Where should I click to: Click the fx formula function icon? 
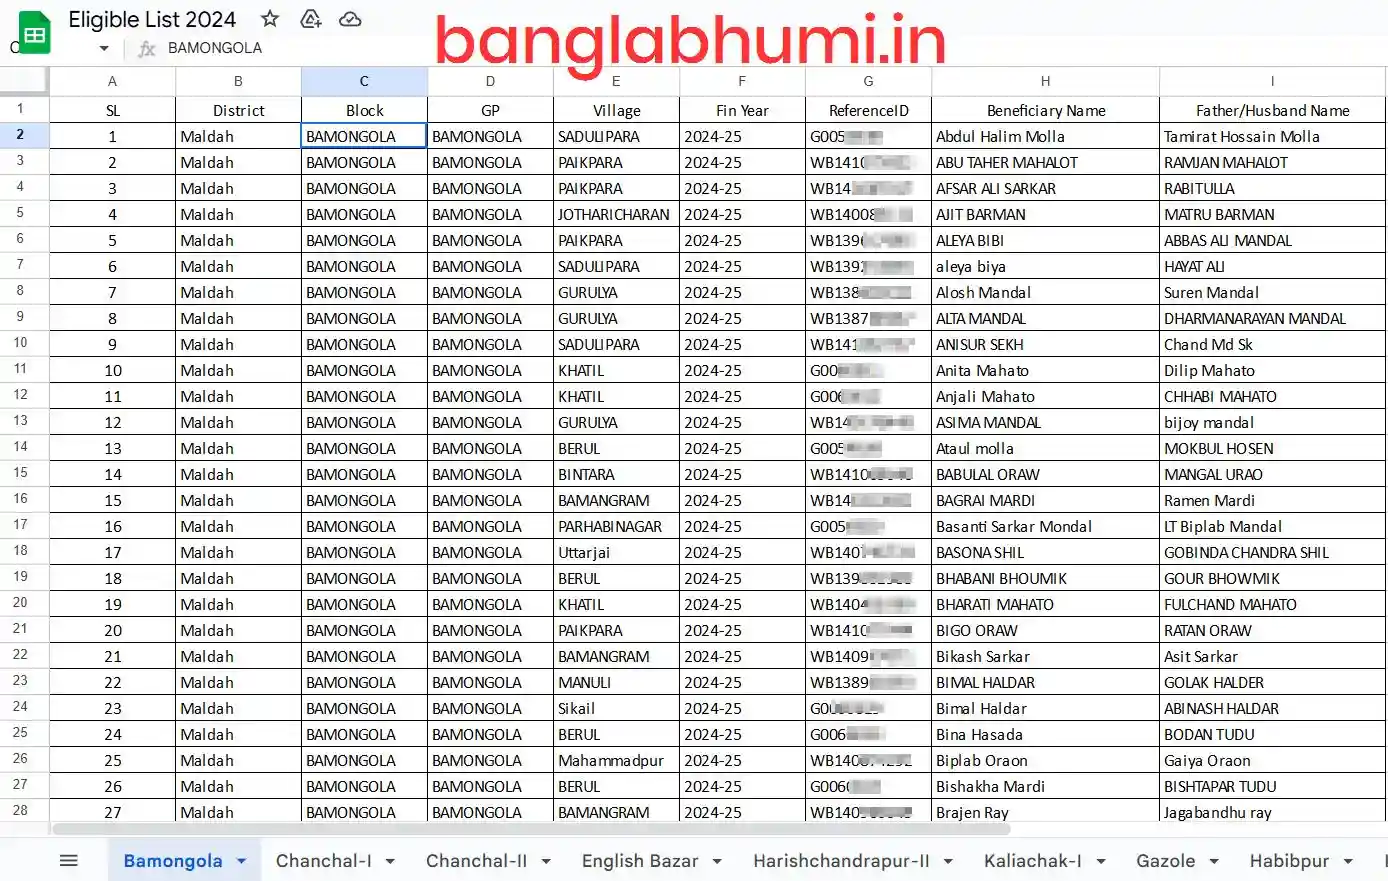tap(147, 48)
